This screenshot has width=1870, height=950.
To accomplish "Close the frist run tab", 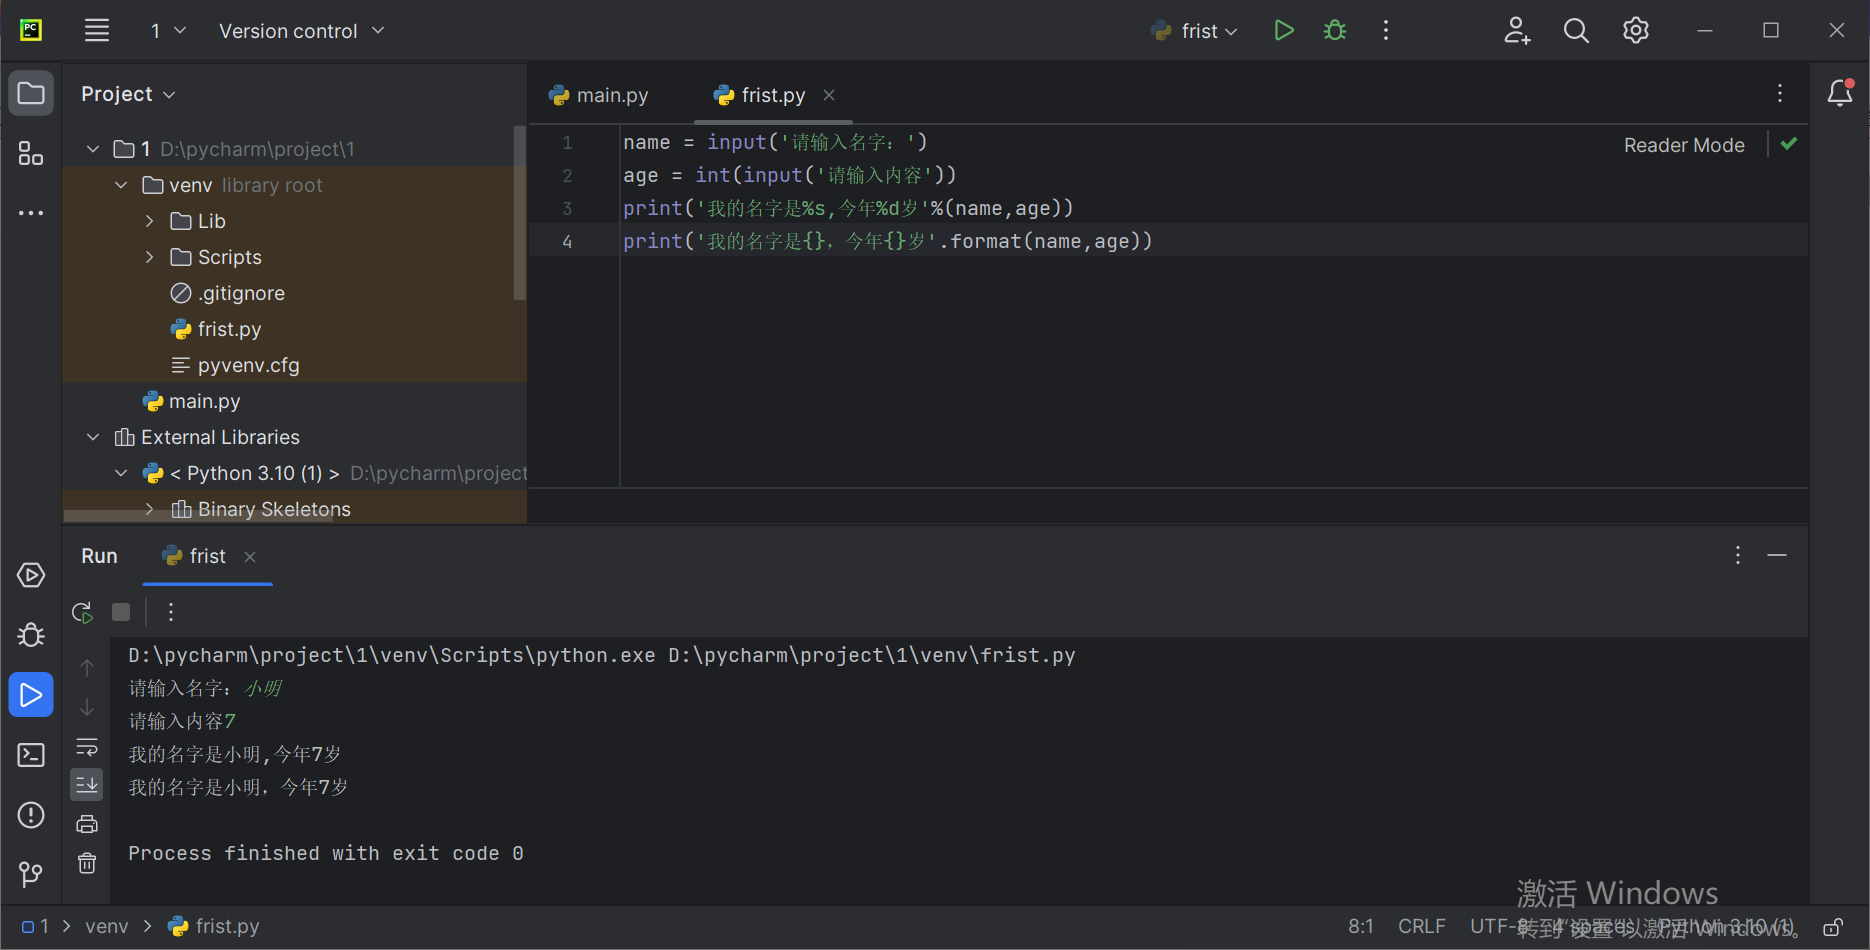I will pos(250,557).
